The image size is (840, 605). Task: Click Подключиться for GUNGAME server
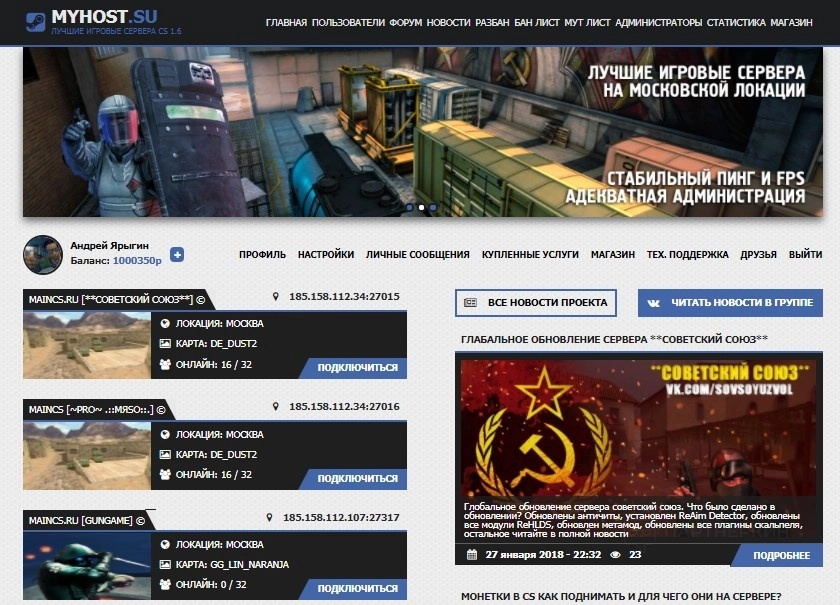pos(356,589)
